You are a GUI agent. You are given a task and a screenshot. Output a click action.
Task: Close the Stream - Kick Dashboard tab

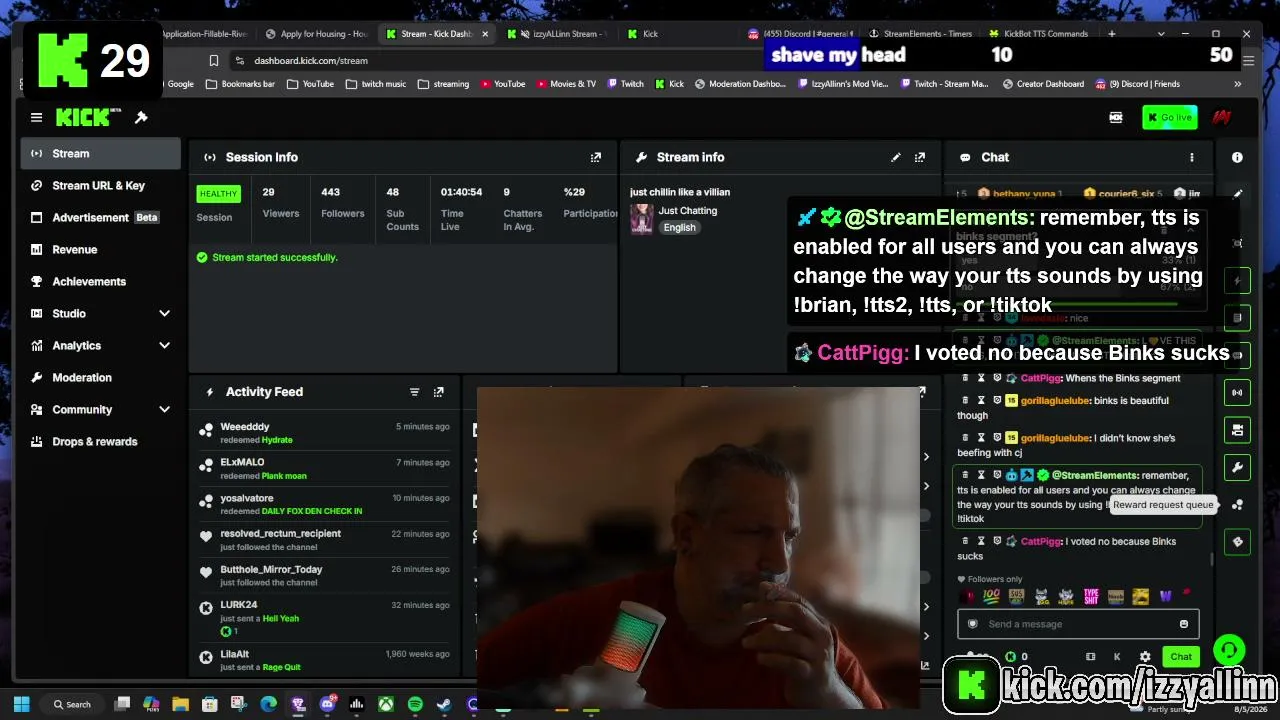click(485, 34)
